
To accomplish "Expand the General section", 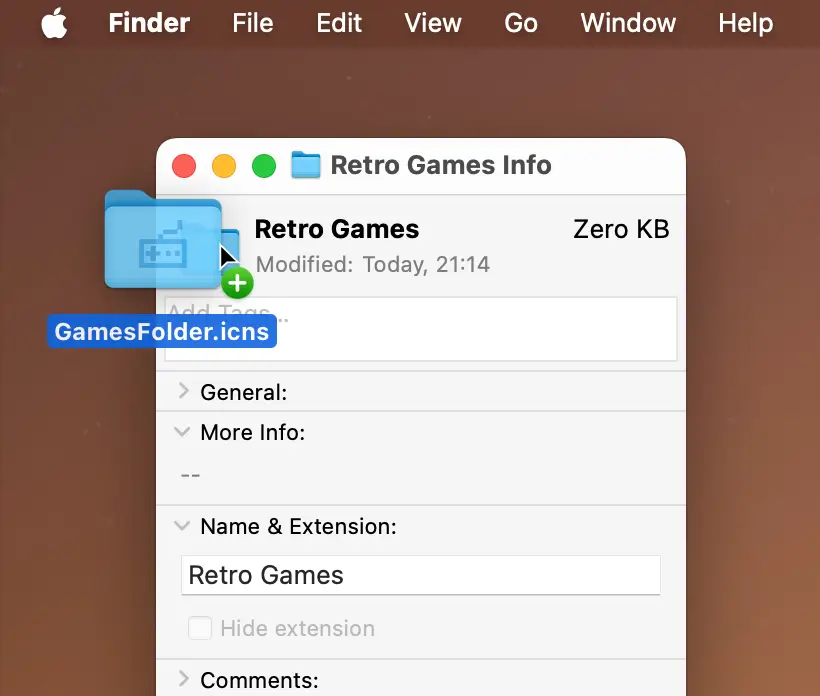I will point(183,391).
